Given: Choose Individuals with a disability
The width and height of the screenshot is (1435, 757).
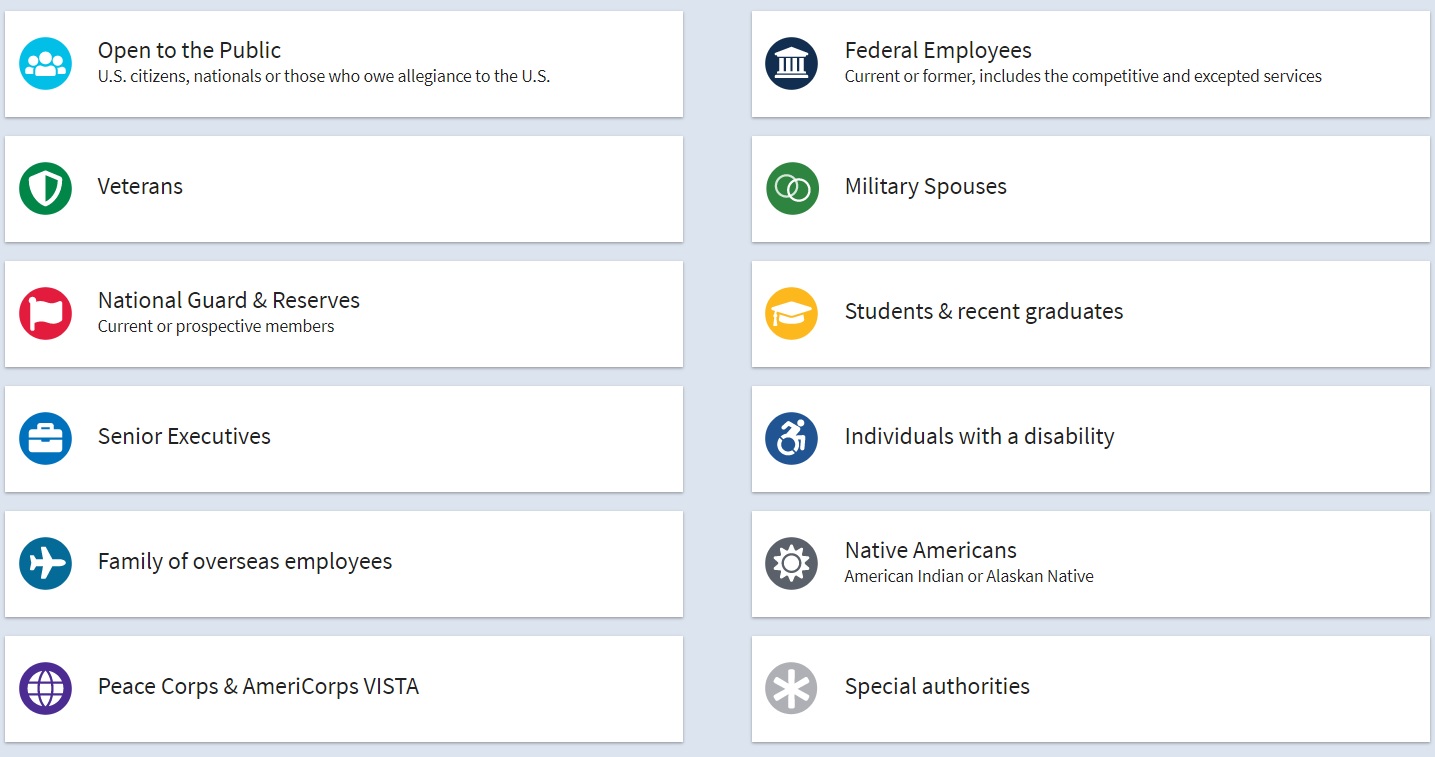Looking at the screenshot, I should click(979, 437).
